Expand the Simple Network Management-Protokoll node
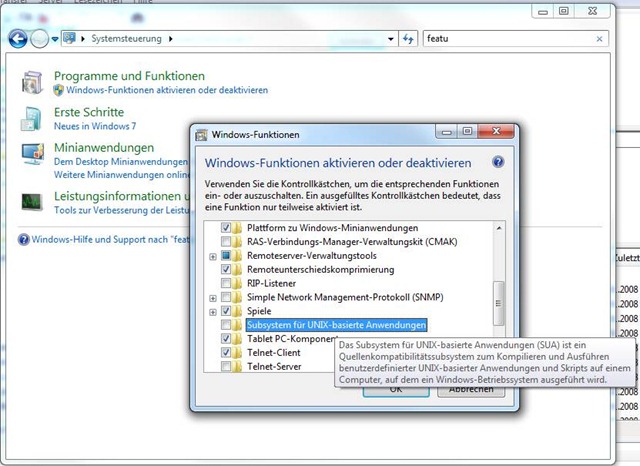 [213, 298]
